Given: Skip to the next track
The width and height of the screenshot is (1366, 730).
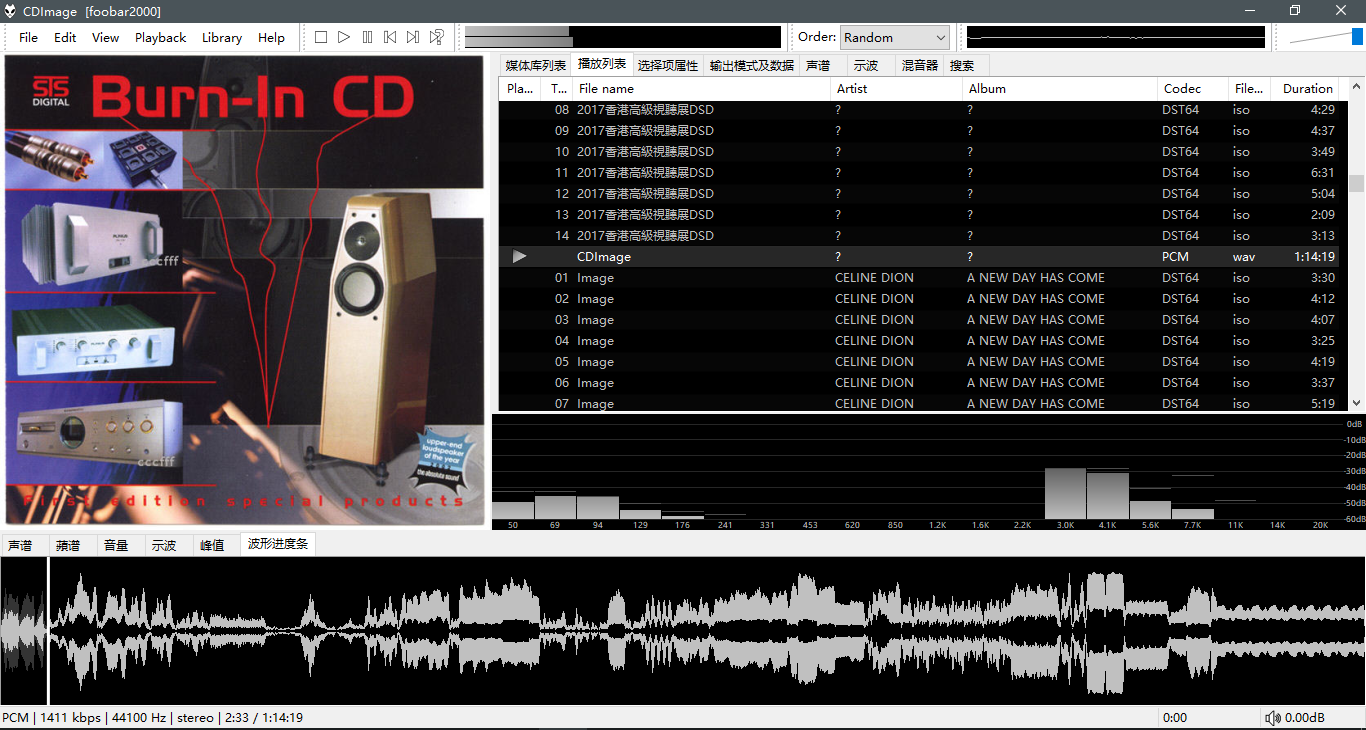Looking at the screenshot, I should pos(413,37).
